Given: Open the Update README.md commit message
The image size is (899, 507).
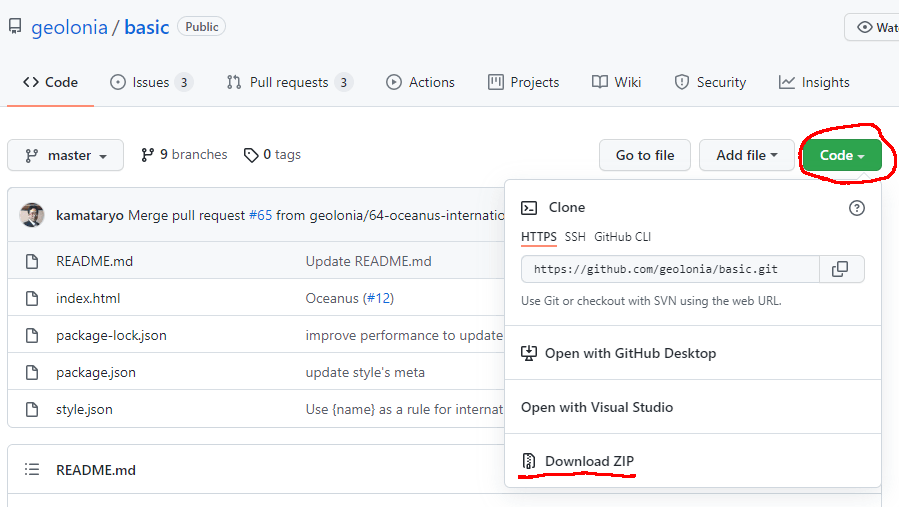Looking at the screenshot, I should [x=369, y=261].
